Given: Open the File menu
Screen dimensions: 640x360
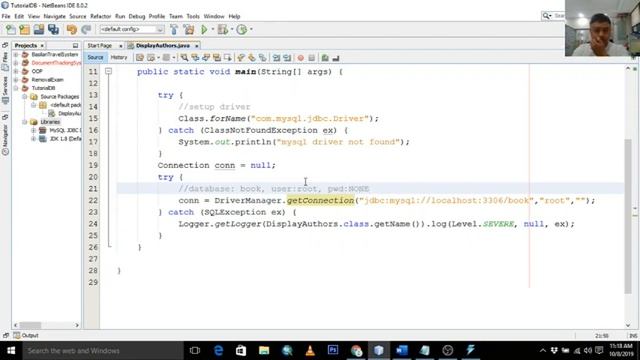Looking at the screenshot, I should tap(6, 16).
